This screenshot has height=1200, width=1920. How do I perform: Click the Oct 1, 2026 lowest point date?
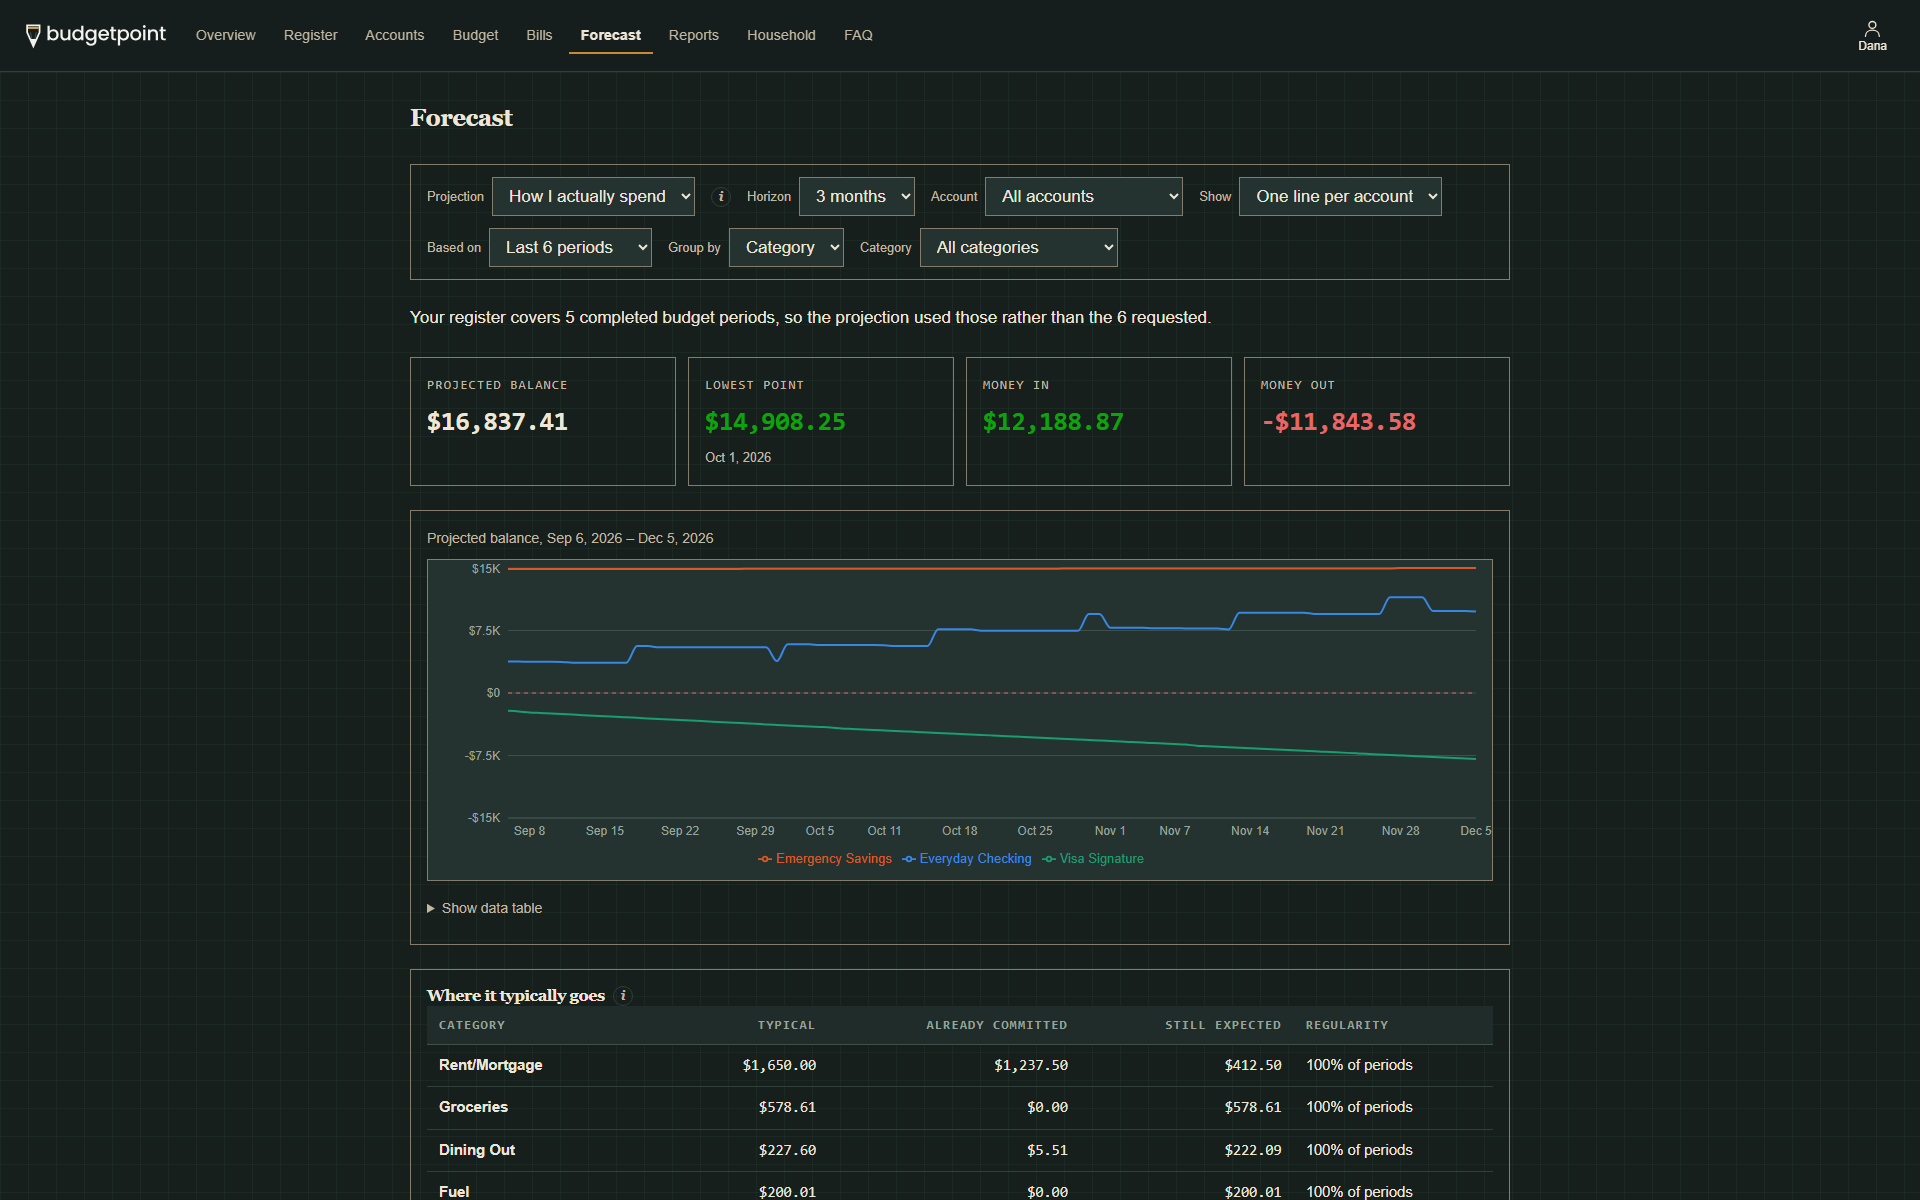(738, 457)
